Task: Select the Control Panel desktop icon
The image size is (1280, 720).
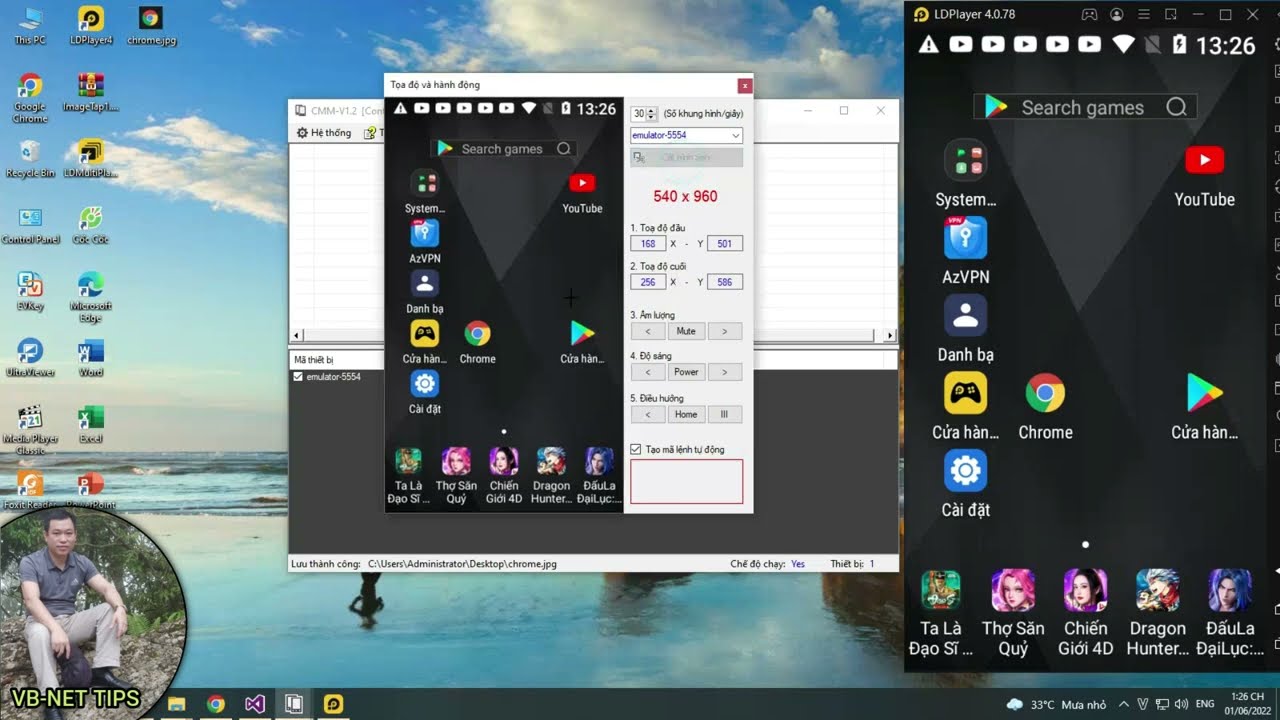Action: point(30,224)
